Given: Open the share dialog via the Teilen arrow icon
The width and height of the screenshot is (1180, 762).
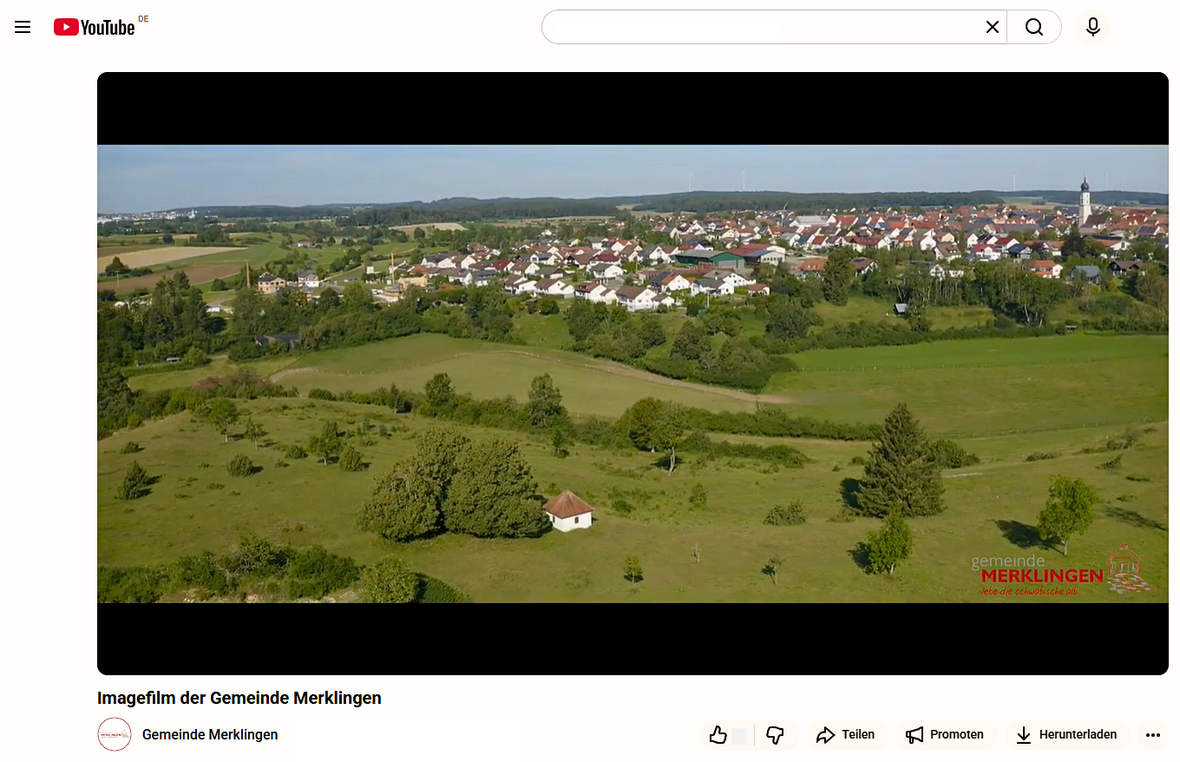Looking at the screenshot, I should pos(827,734).
